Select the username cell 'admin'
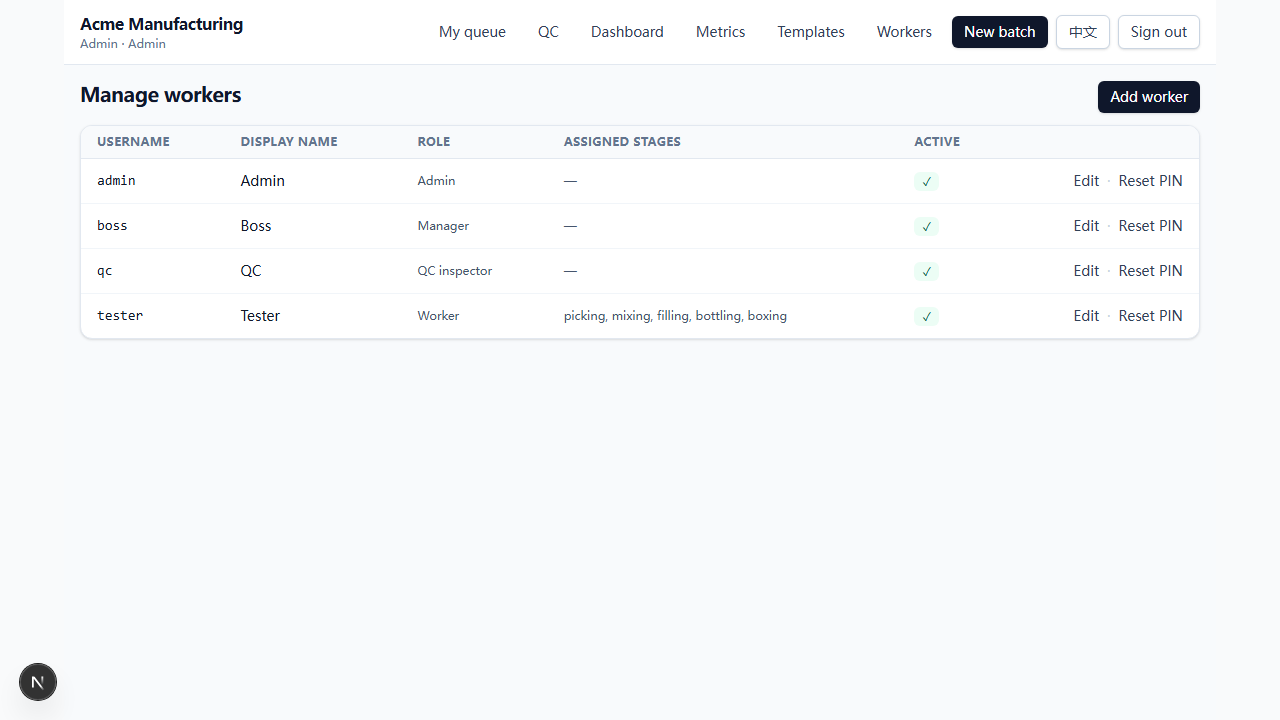 point(116,181)
